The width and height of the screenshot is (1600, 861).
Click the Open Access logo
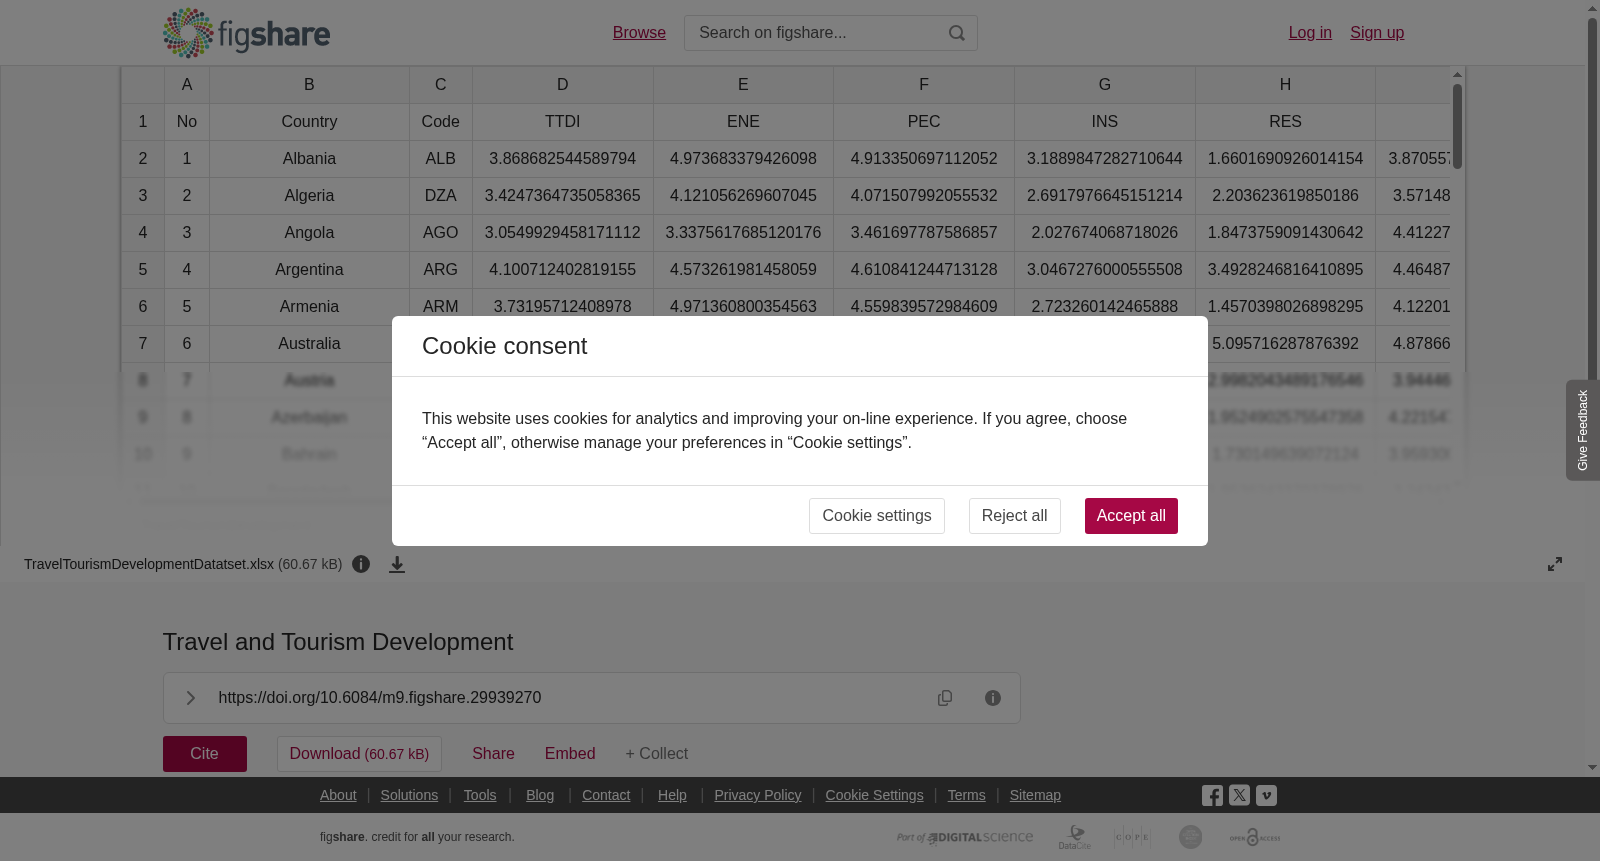point(1255,838)
